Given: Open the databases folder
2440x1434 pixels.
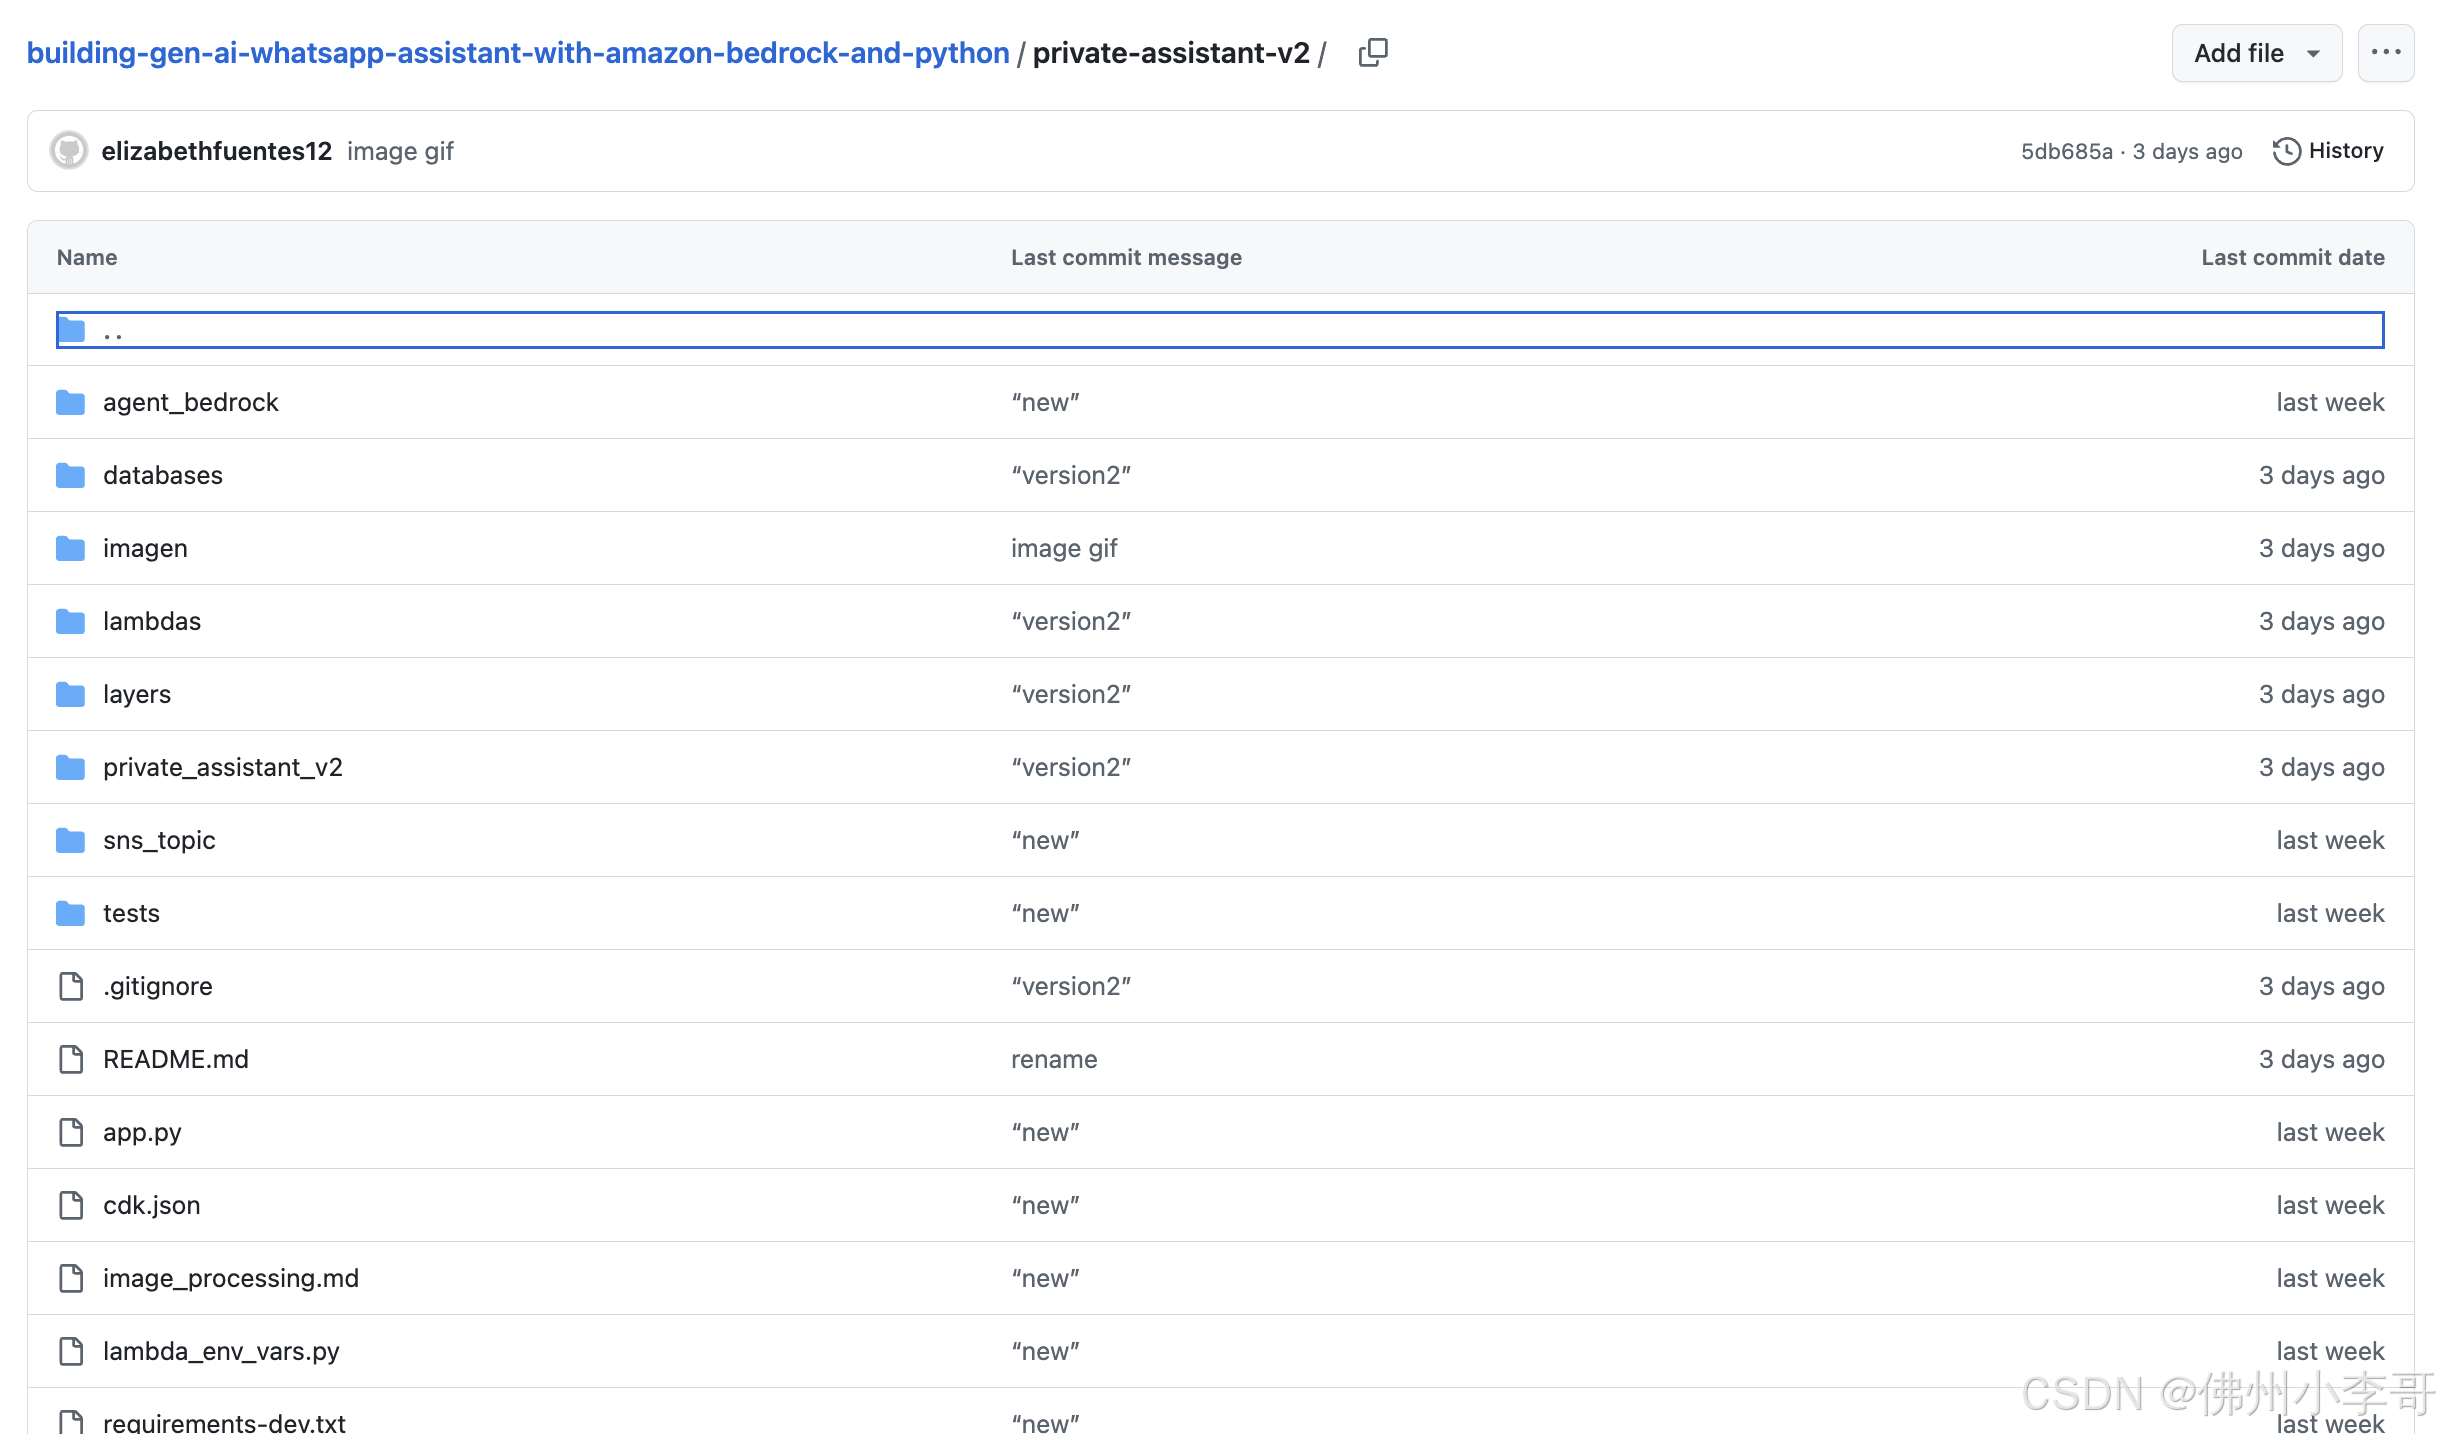Looking at the screenshot, I should click(x=163, y=475).
